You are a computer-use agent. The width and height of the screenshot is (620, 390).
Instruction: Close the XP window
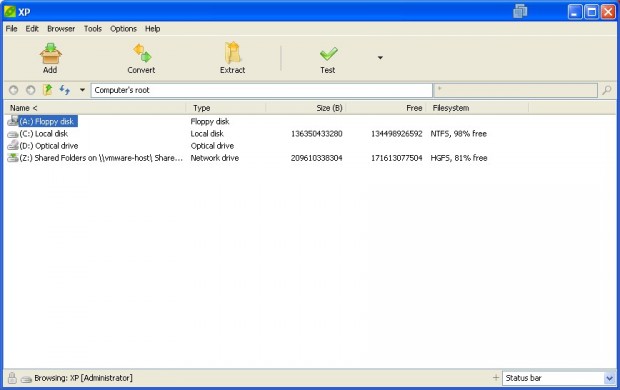point(608,11)
